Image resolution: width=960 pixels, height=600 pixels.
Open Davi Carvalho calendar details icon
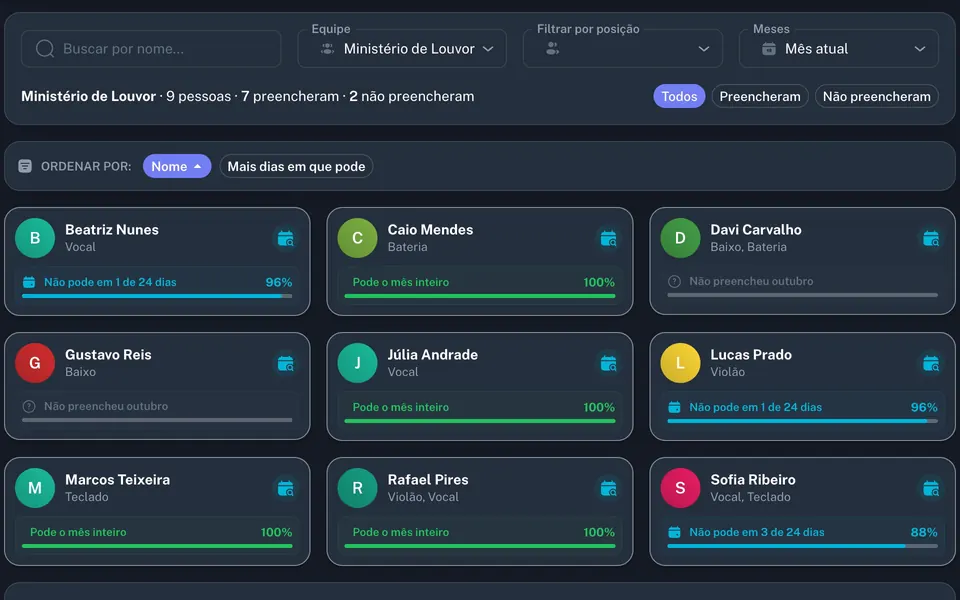[931, 239]
